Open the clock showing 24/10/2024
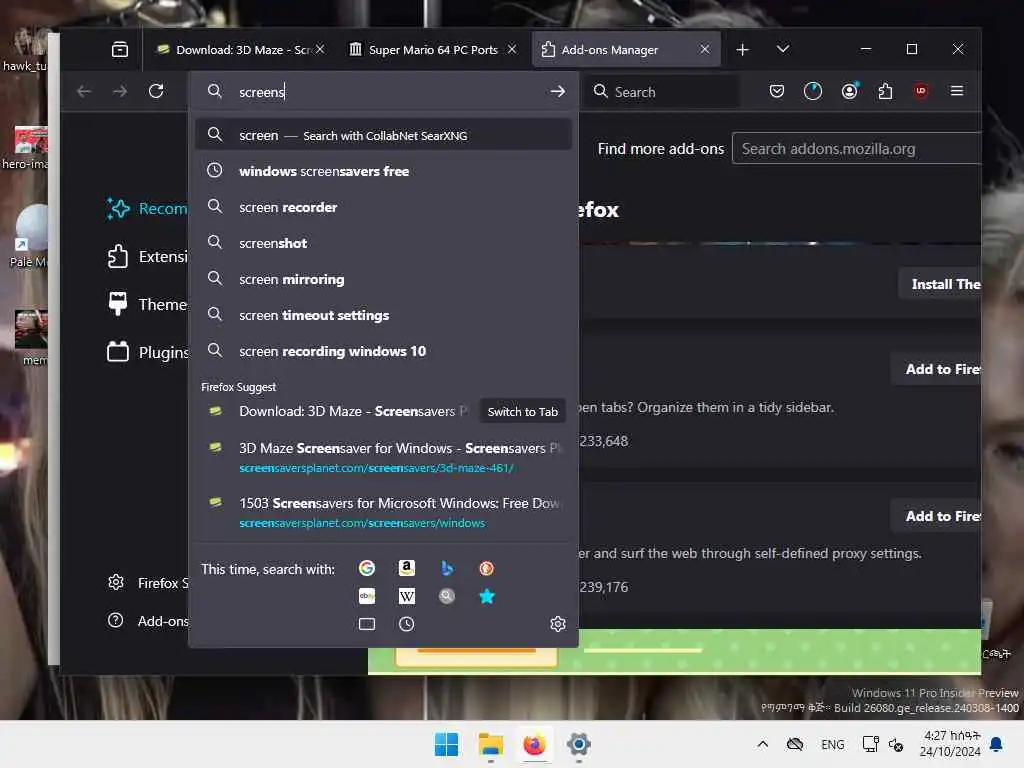The width and height of the screenshot is (1024, 768). [x=951, y=744]
